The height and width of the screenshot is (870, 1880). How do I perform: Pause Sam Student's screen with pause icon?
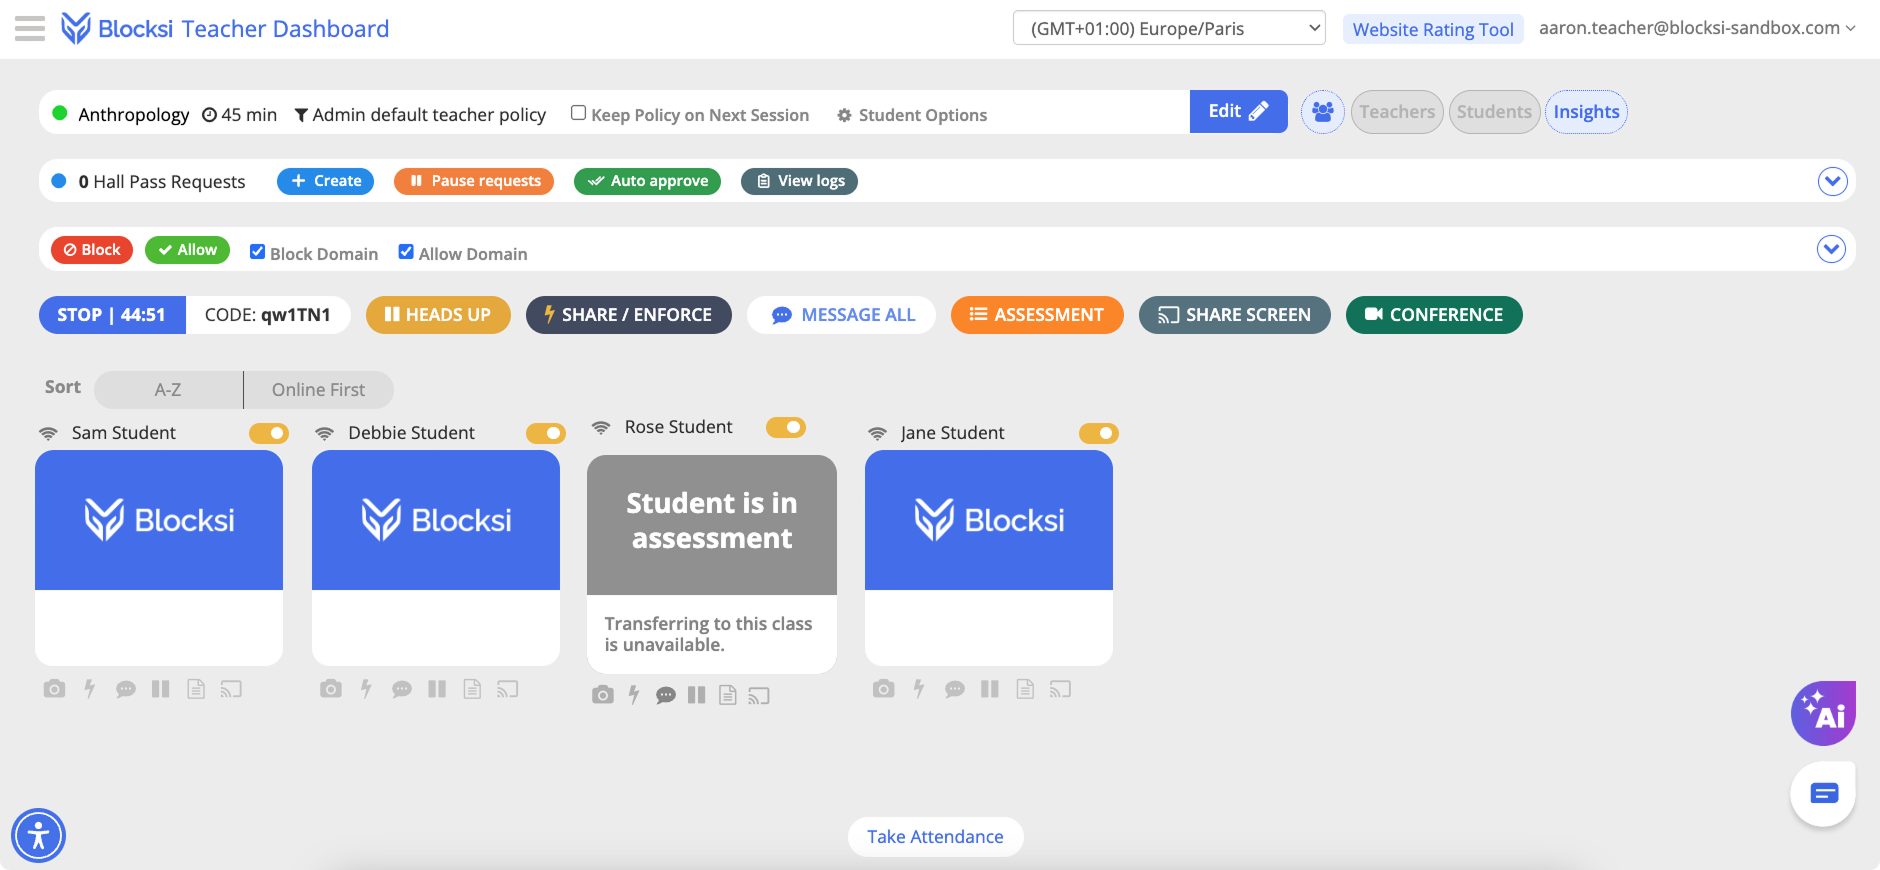click(160, 689)
